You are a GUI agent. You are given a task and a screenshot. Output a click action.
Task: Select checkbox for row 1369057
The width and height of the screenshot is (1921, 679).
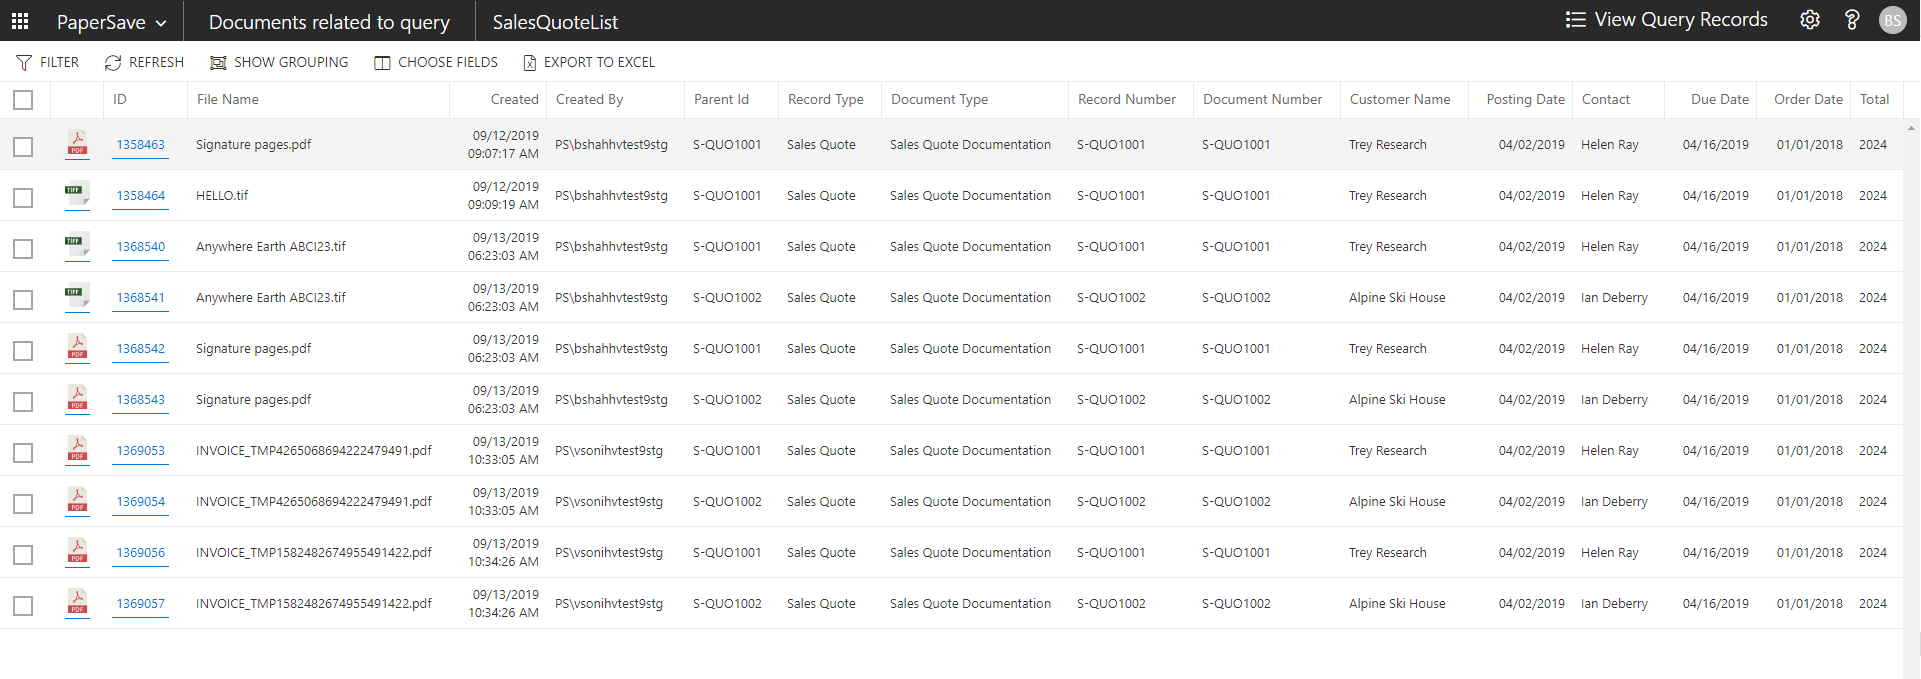coord(23,606)
